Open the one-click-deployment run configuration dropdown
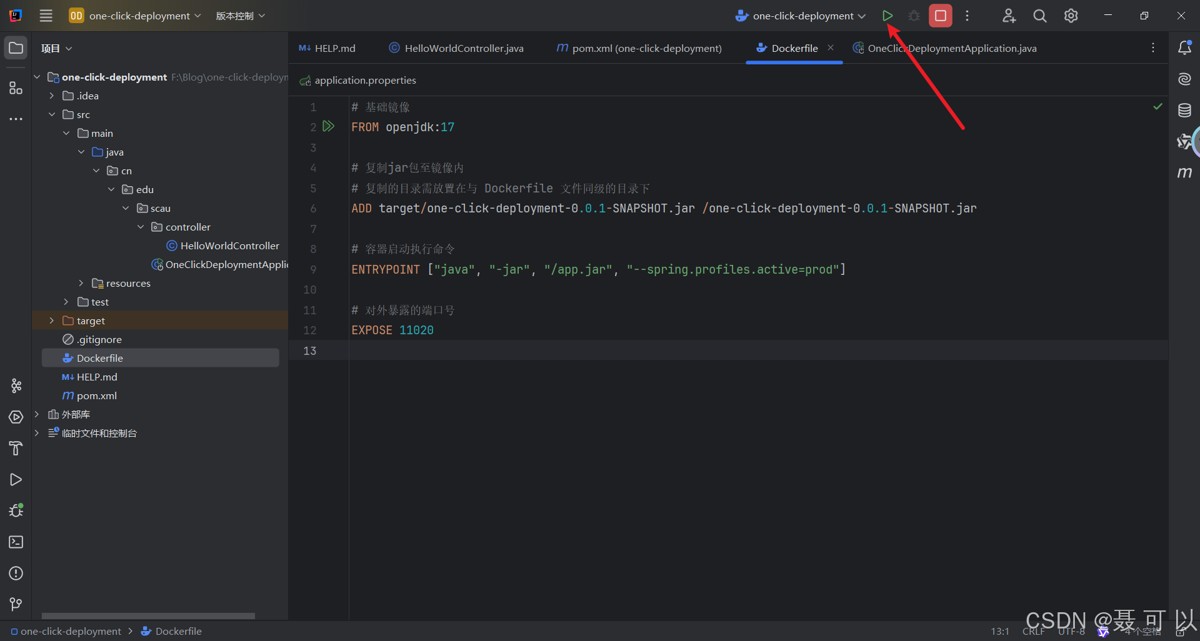This screenshot has height=641, width=1200. [800, 16]
